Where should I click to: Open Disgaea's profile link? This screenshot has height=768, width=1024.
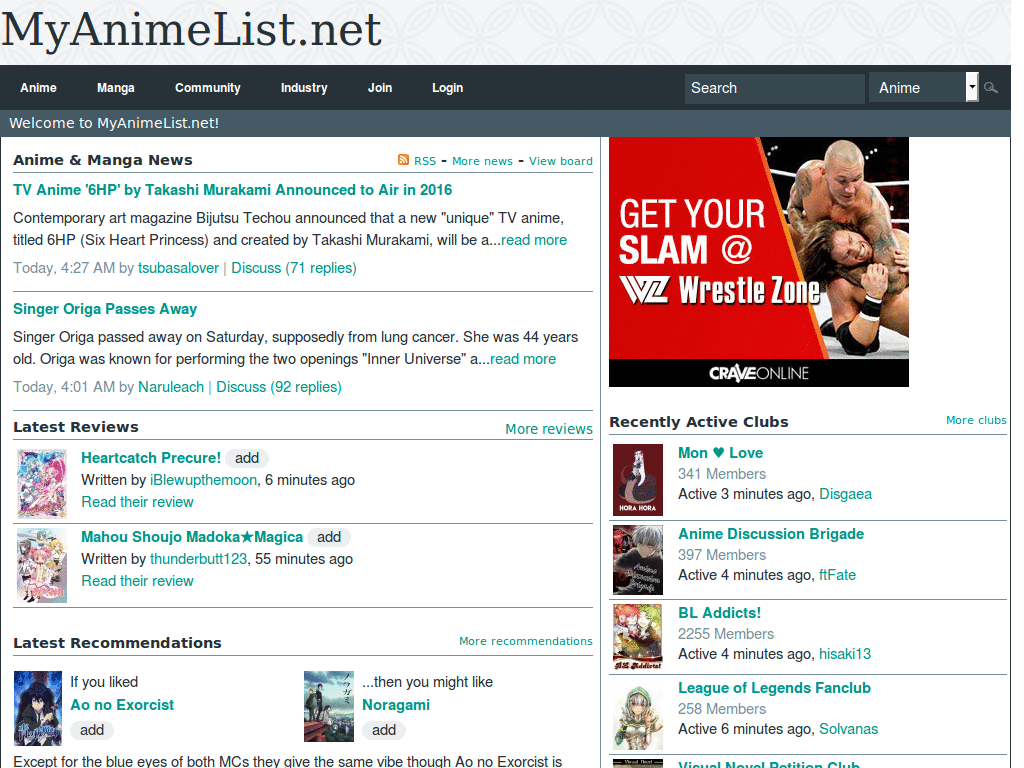coord(846,494)
